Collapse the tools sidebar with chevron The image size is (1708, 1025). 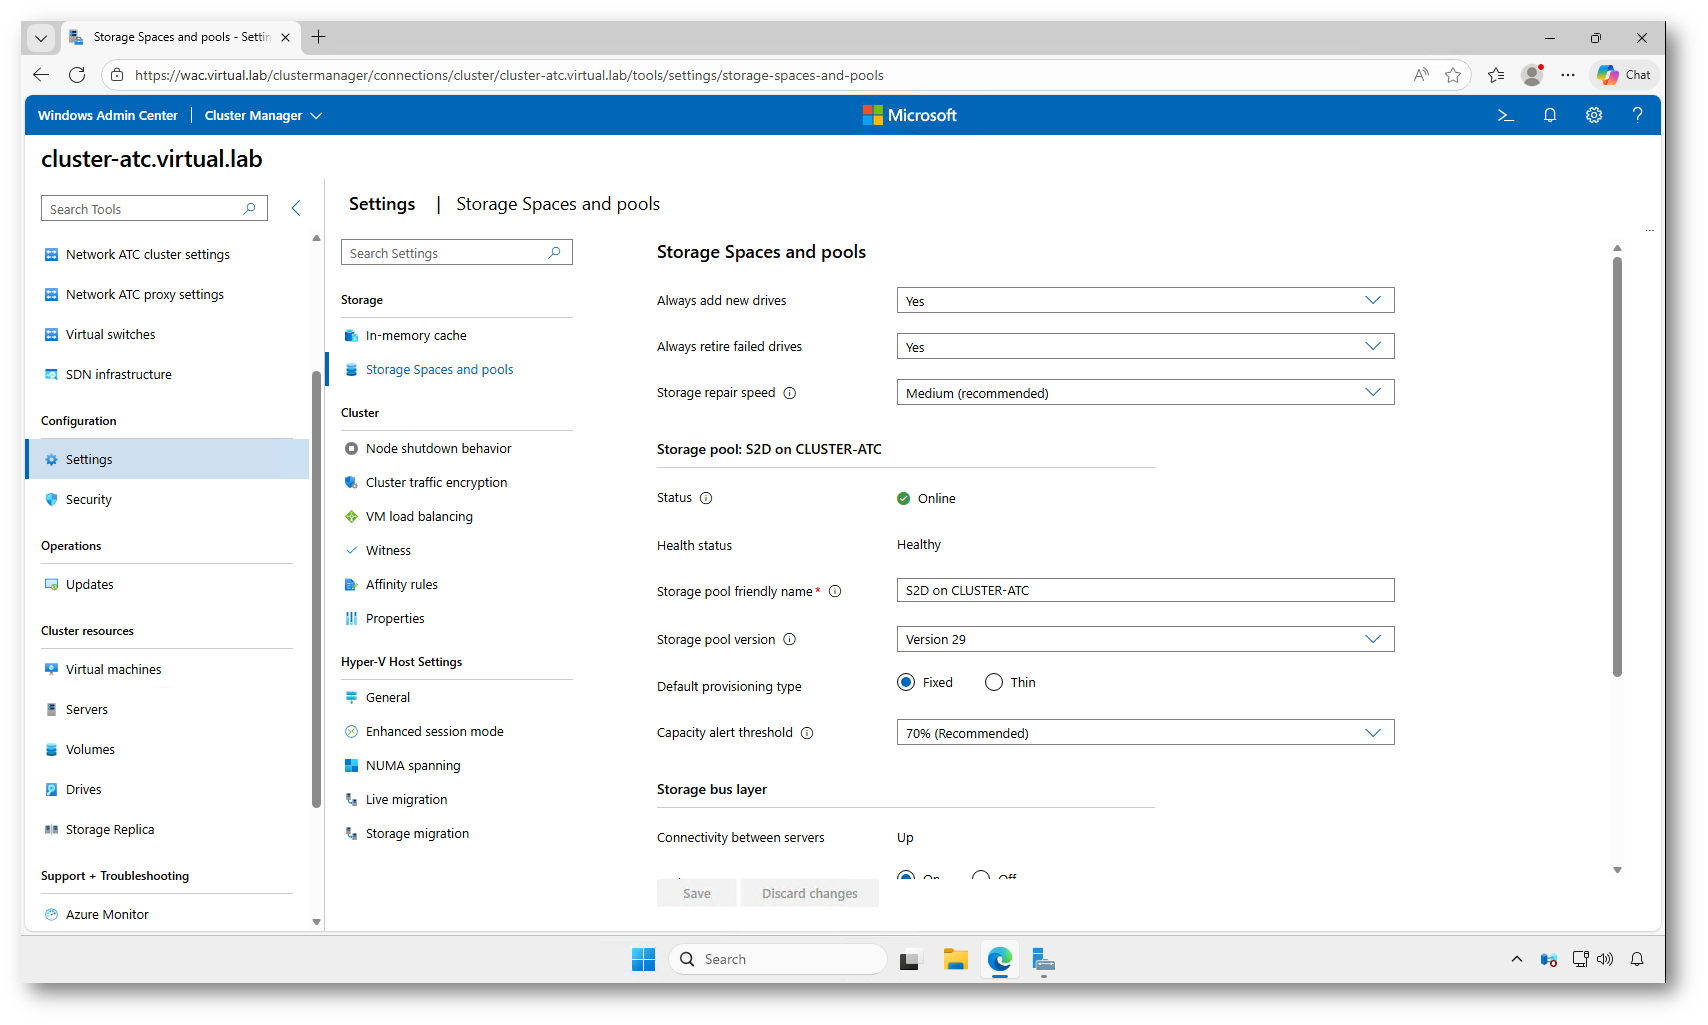(296, 208)
